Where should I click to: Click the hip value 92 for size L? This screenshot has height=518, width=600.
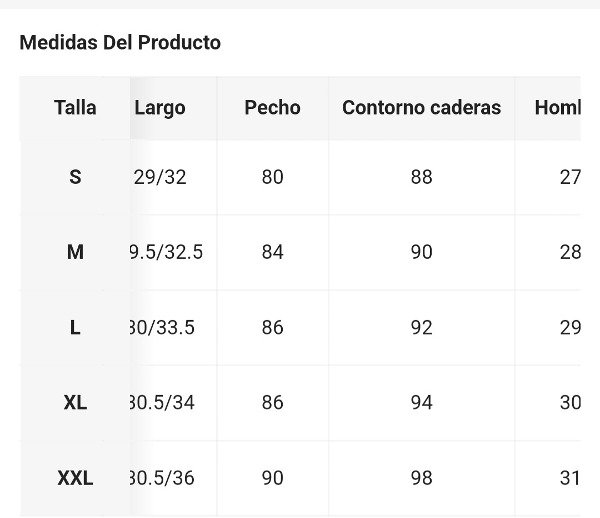[421, 327]
